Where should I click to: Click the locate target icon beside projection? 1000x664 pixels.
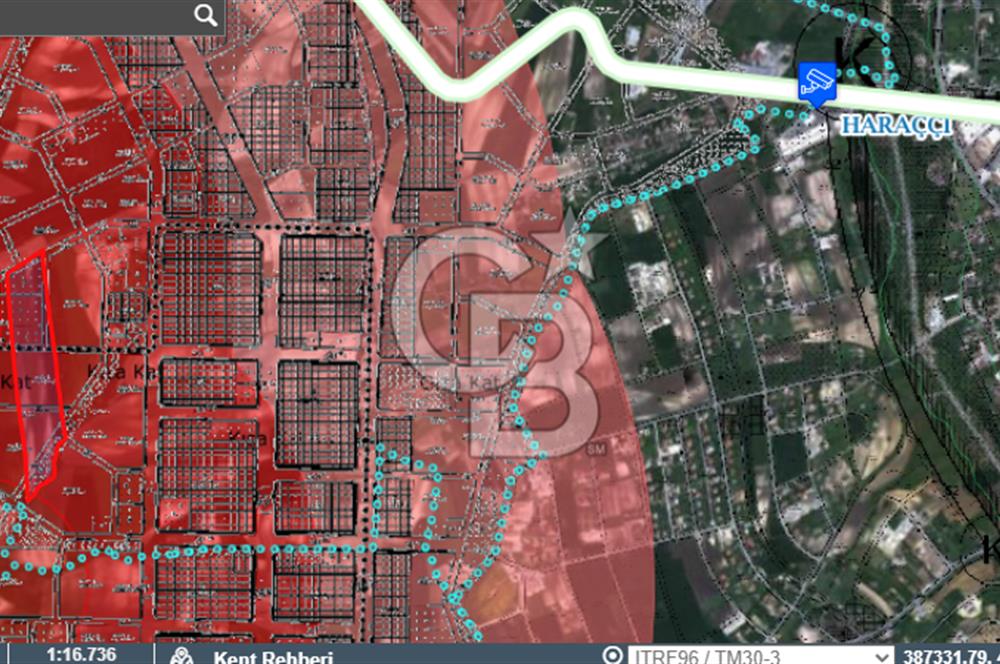(612, 655)
